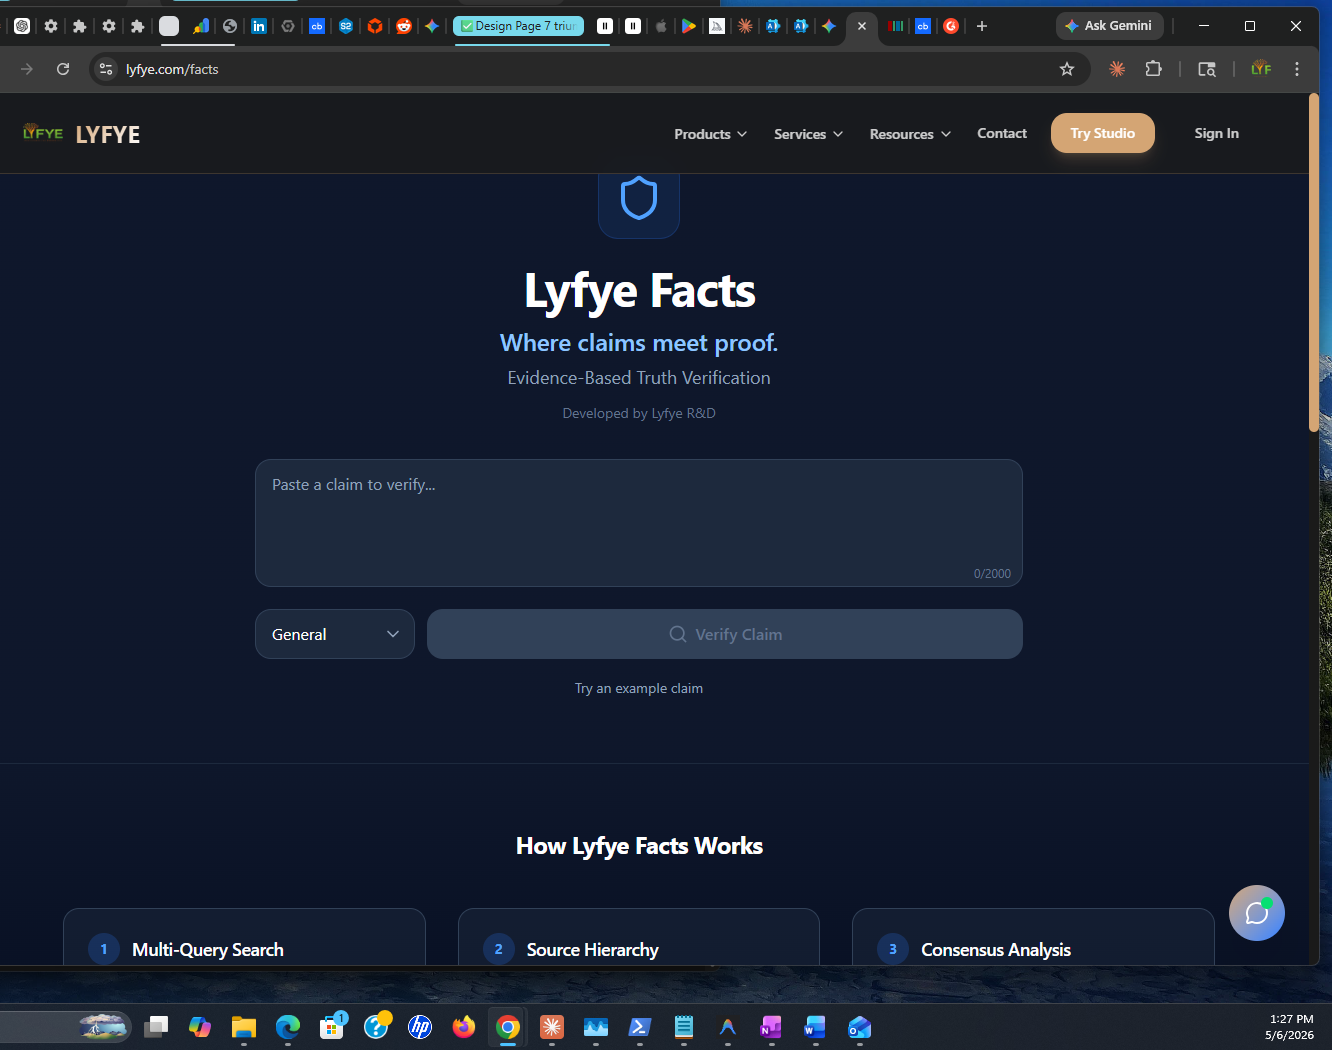The width and height of the screenshot is (1332, 1050).
Task: Switch to the ChatGPT tab
Action: pyautogui.click(x=22, y=26)
